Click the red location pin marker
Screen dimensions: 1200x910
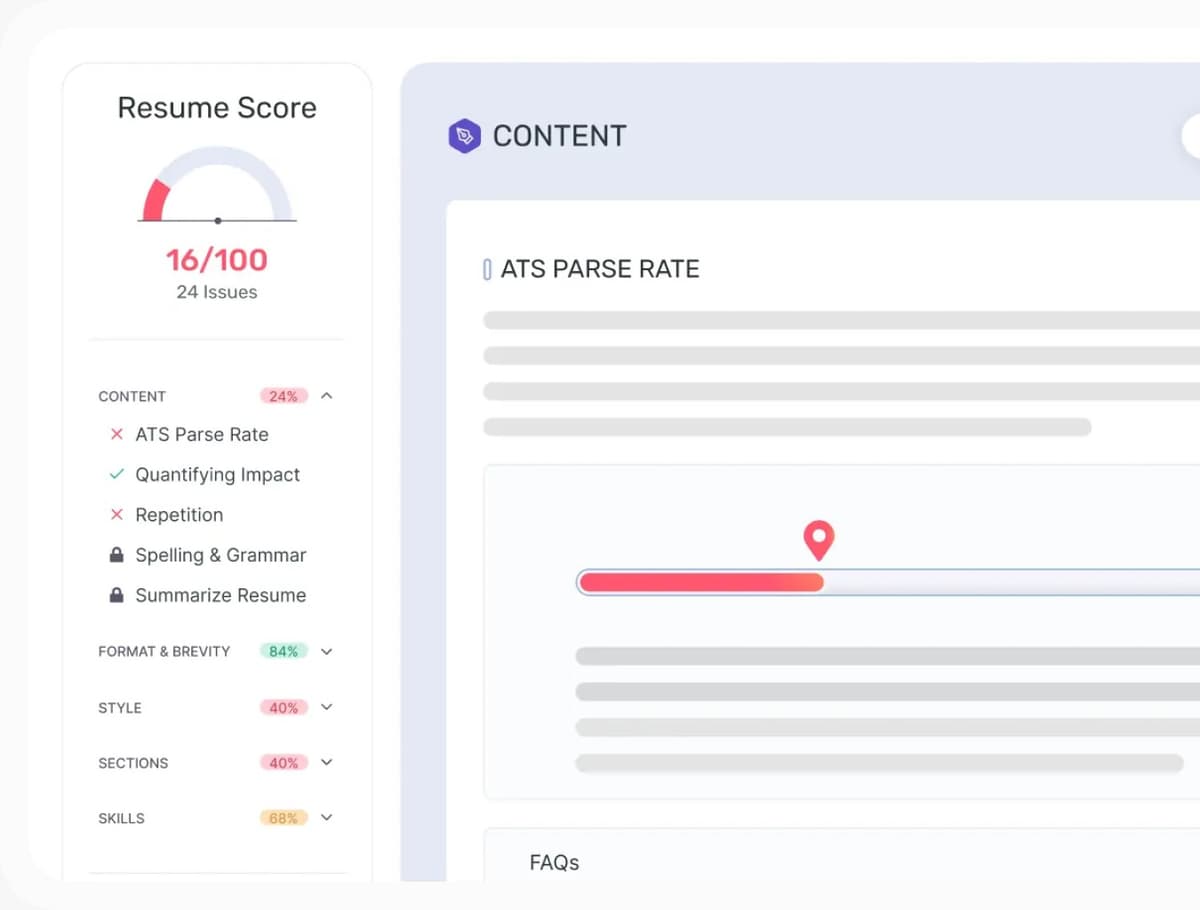pos(819,540)
